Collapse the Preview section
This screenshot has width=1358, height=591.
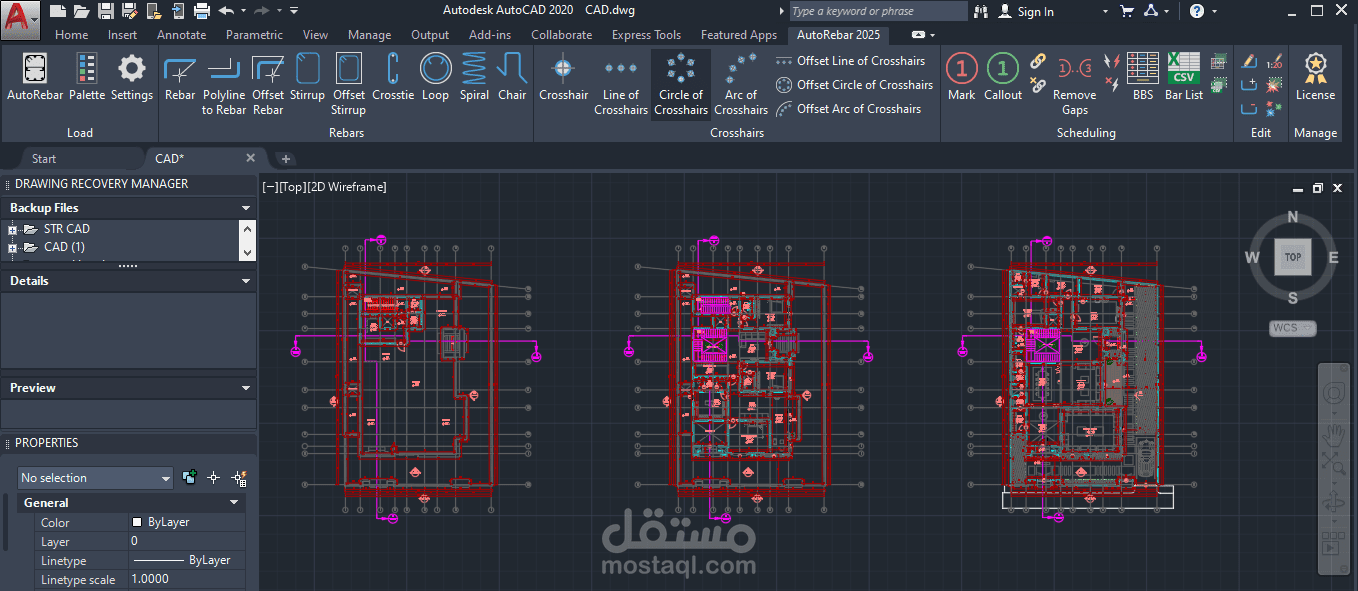pos(246,388)
